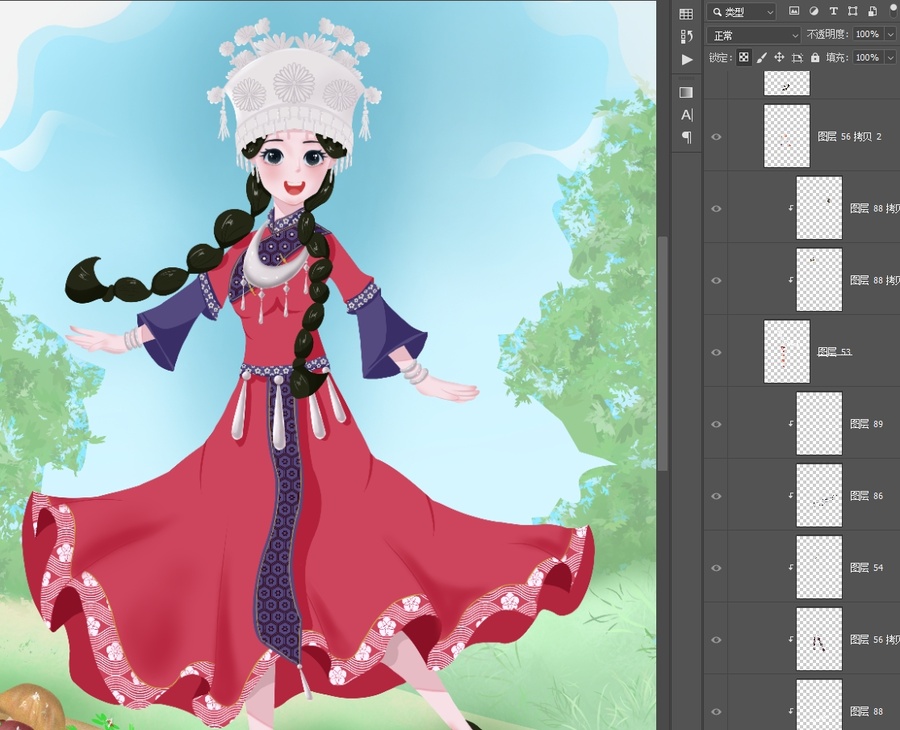This screenshot has width=900, height=730.
Task: Click lock image pixels brush icon
Action: [x=762, y=57]
